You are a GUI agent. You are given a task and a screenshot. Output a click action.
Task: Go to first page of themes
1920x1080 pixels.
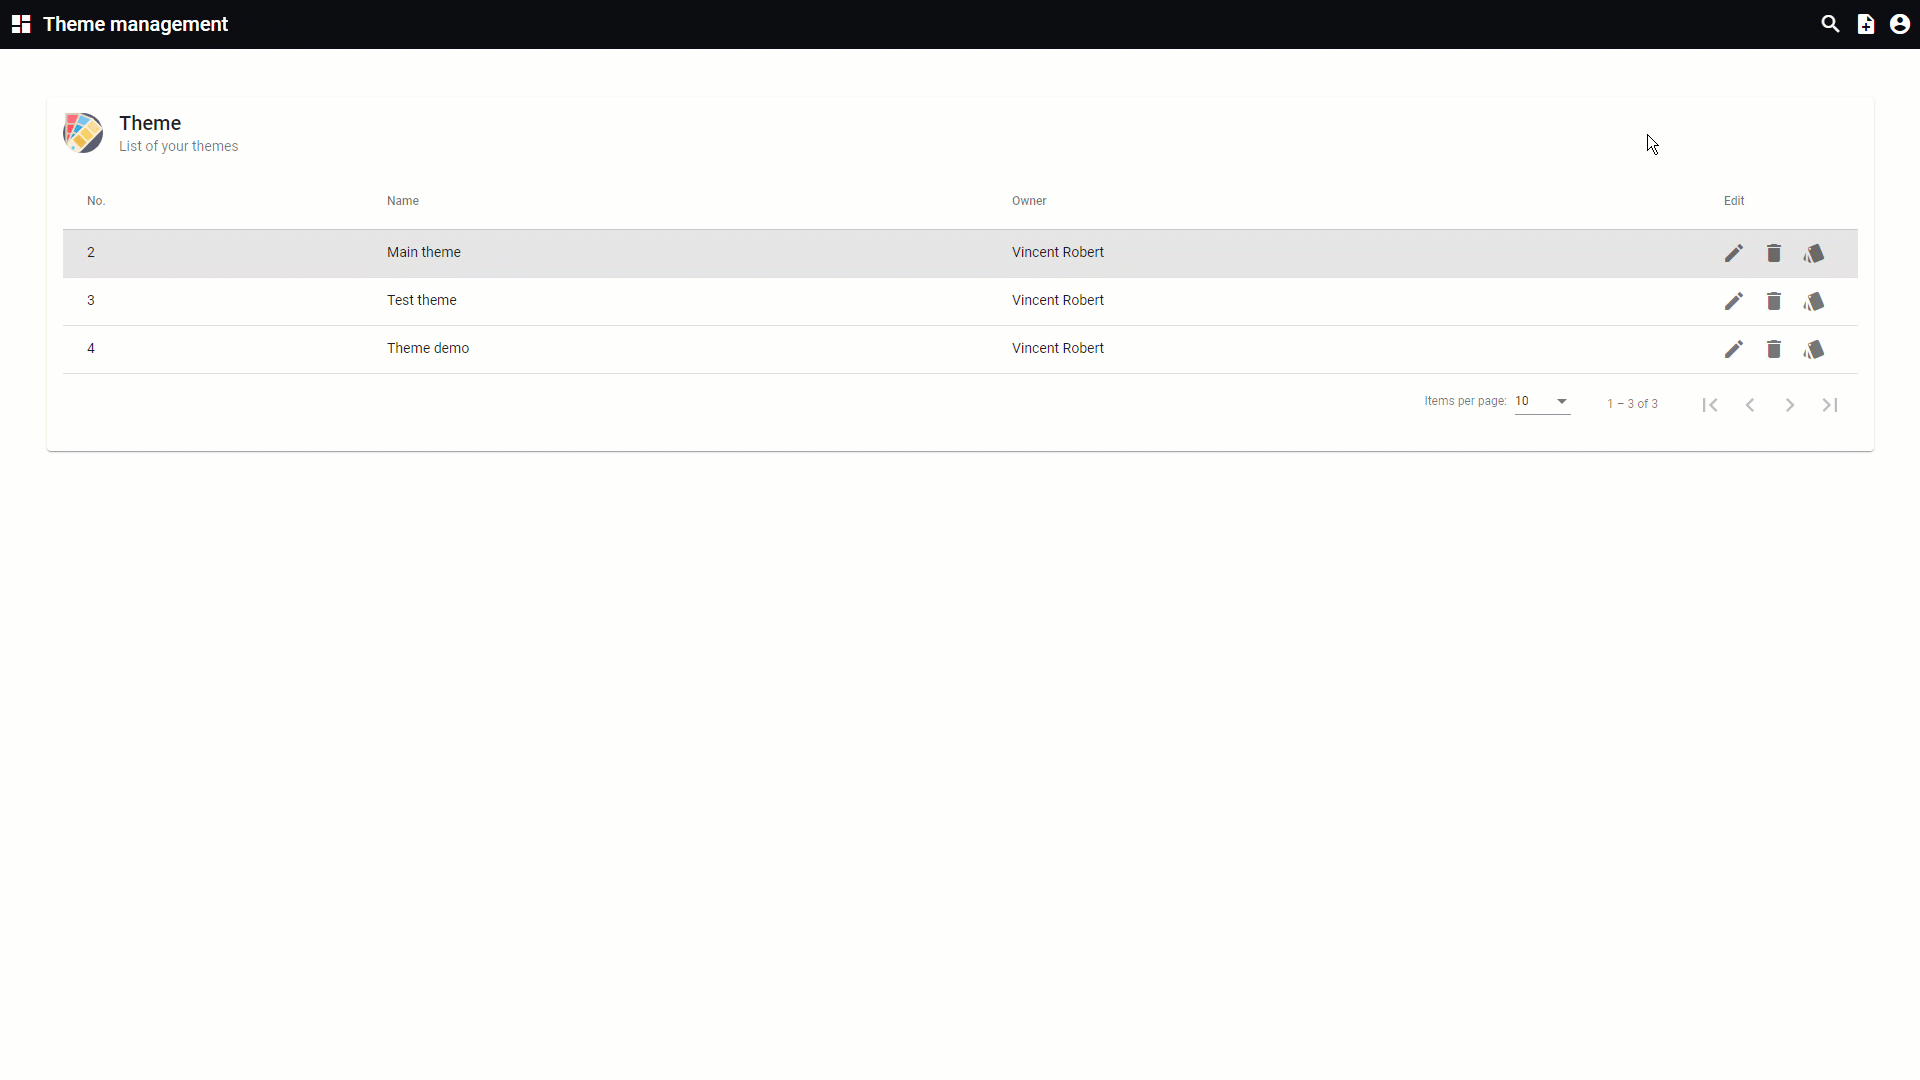click(x=1710, y=405)
